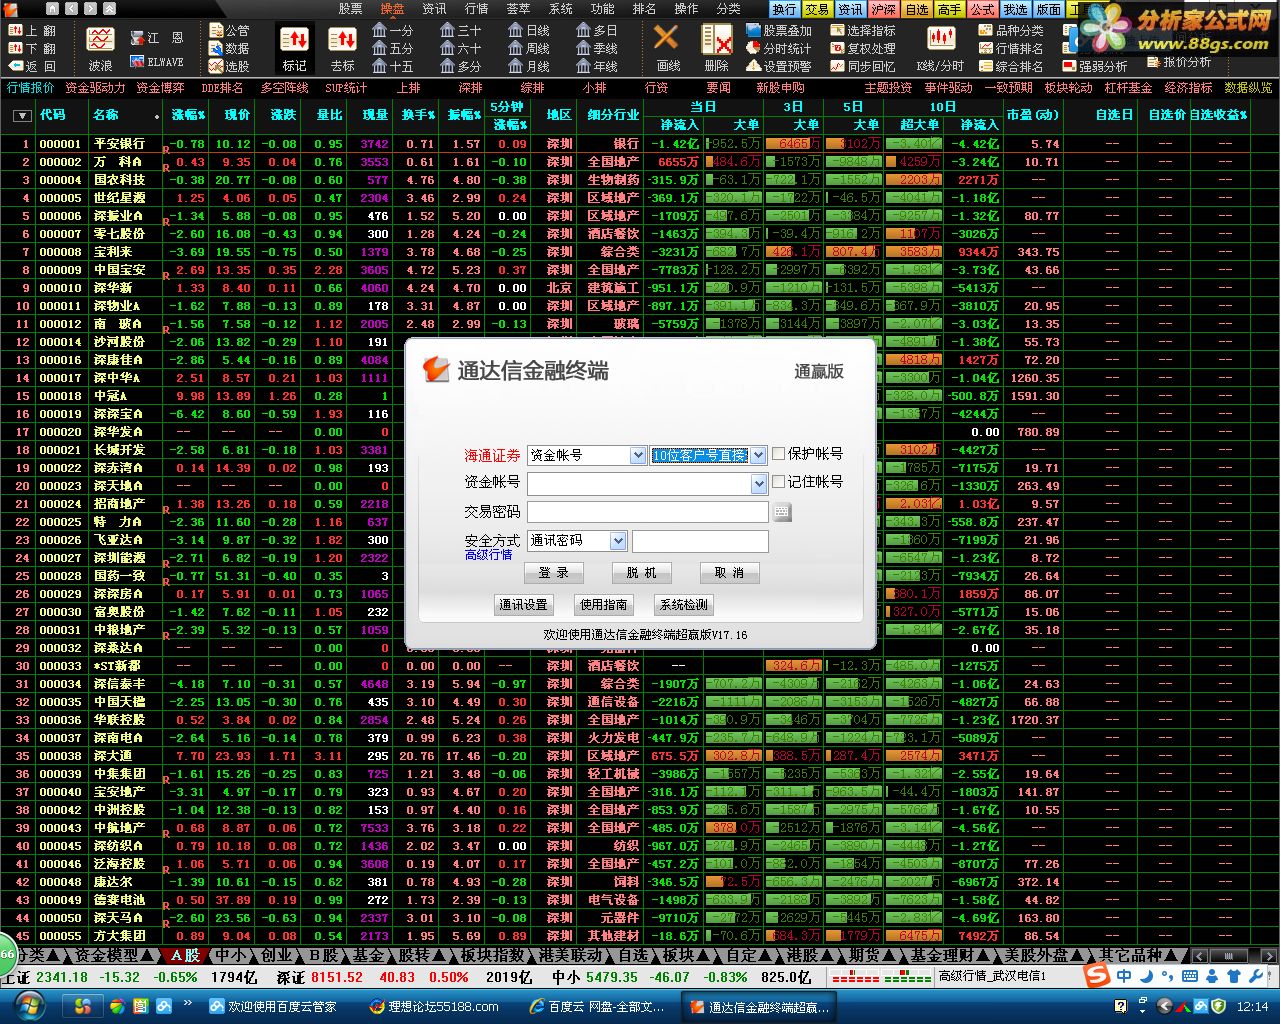Open the 数据 data toolbar item
Image resolution: width=1280 pixels, height=1024 pixels.
coord(229,48)
